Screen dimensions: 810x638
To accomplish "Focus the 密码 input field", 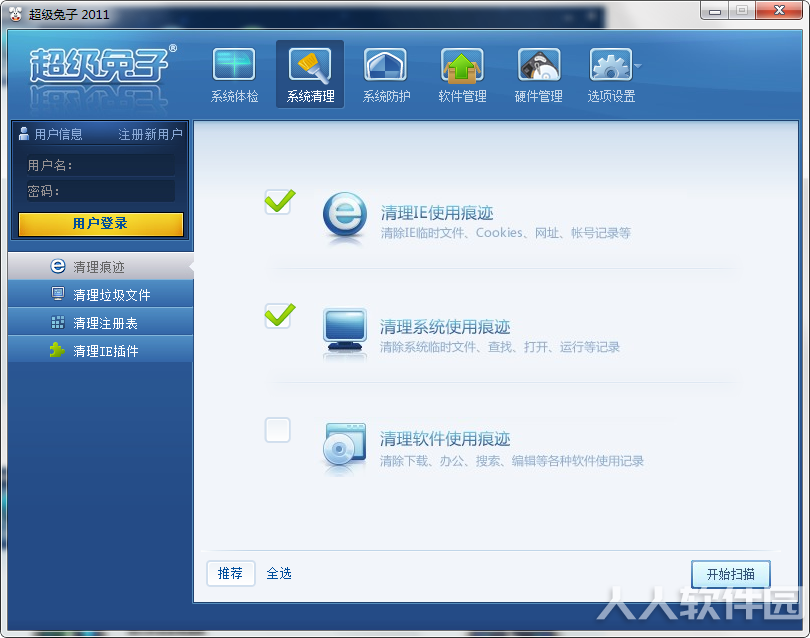I will (101, 191).
